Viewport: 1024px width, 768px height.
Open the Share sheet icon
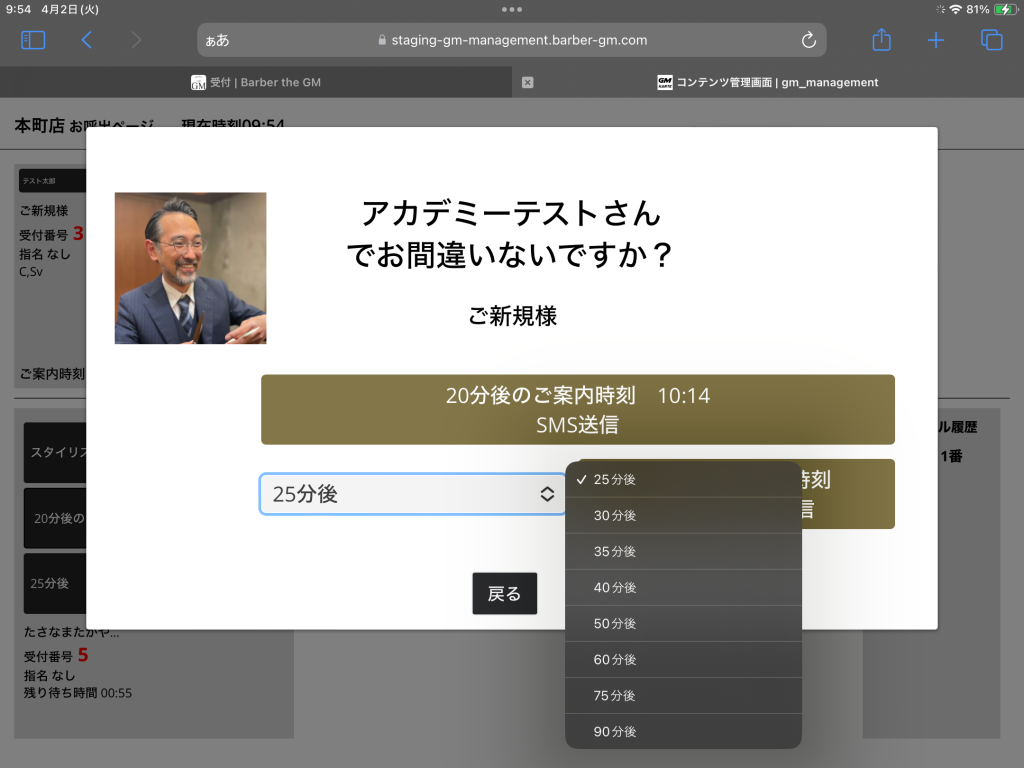coord(881,40)
